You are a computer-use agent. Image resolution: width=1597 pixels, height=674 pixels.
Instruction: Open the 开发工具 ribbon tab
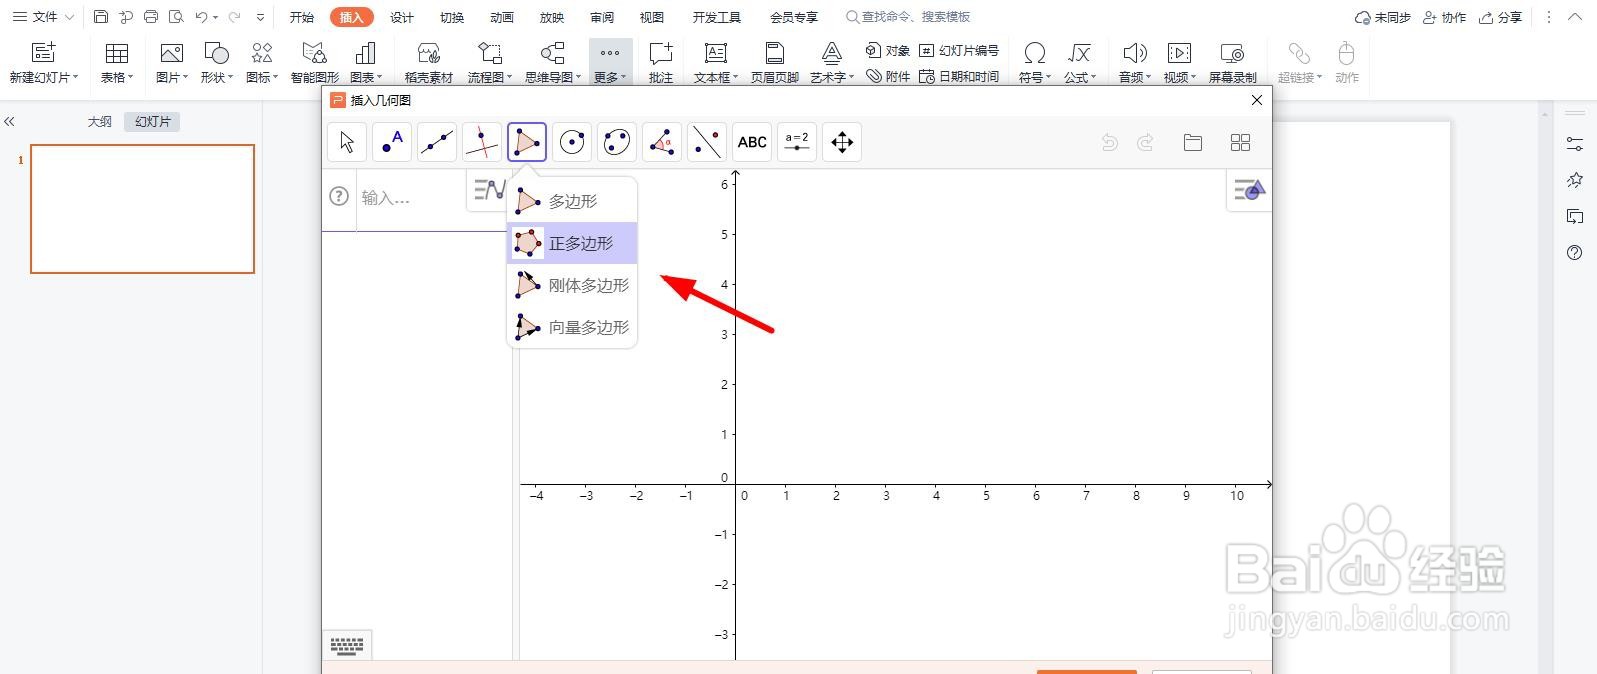(x=717, y=17)
